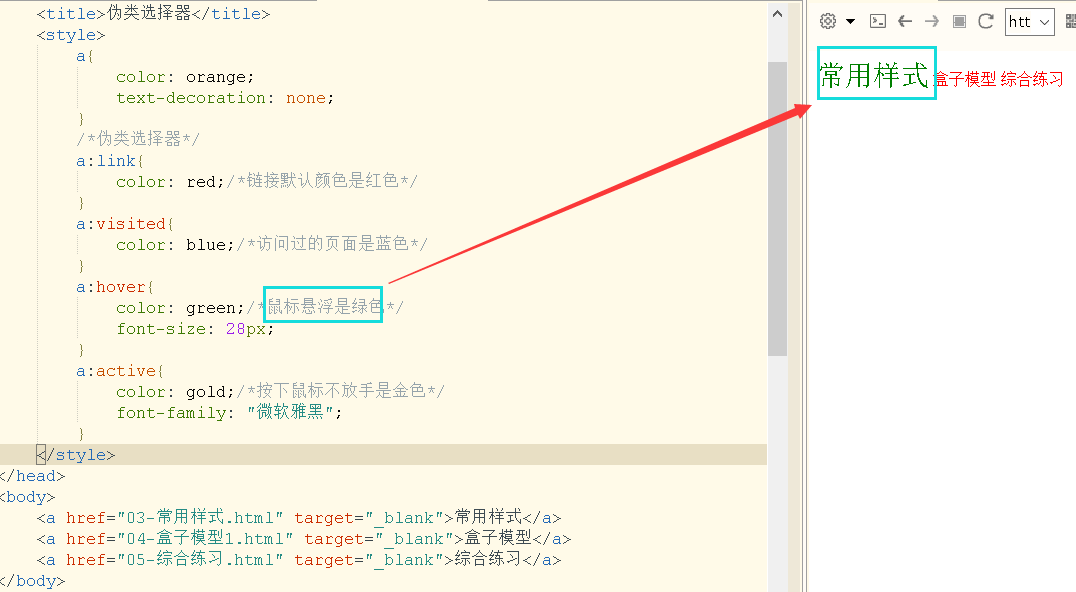Click the /*按下鼠标不放手是金色*/ comment
This screenshot has width=1076, height=592.
[x=340, y=391]
